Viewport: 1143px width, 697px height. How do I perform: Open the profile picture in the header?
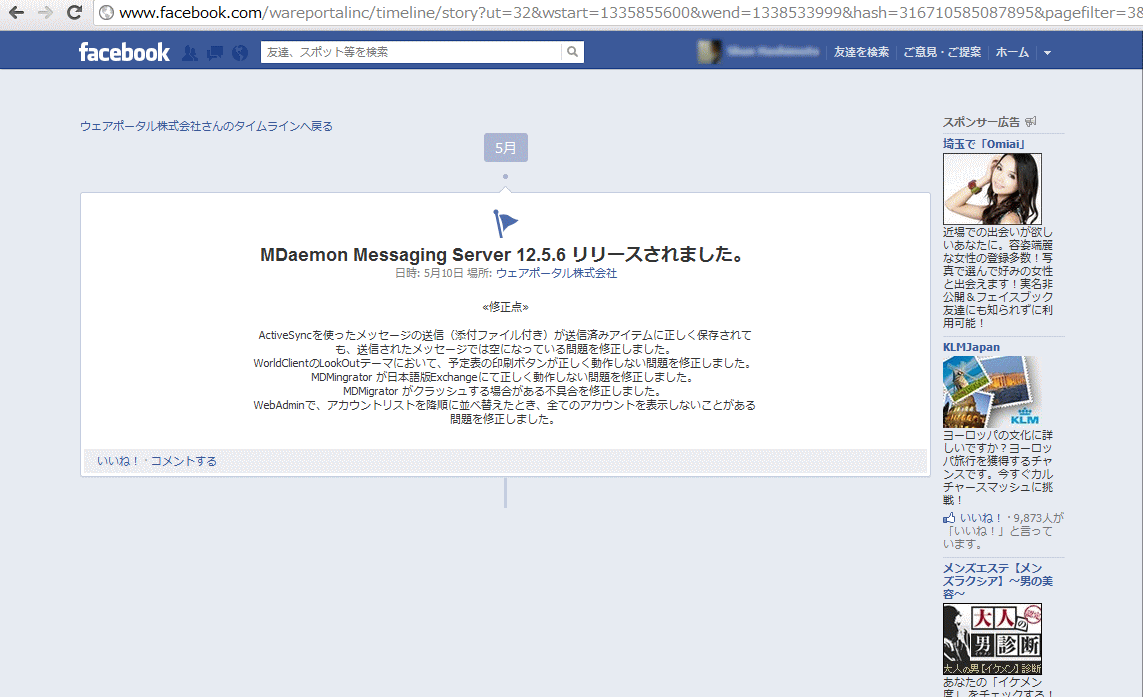click(x=709, y=52)
